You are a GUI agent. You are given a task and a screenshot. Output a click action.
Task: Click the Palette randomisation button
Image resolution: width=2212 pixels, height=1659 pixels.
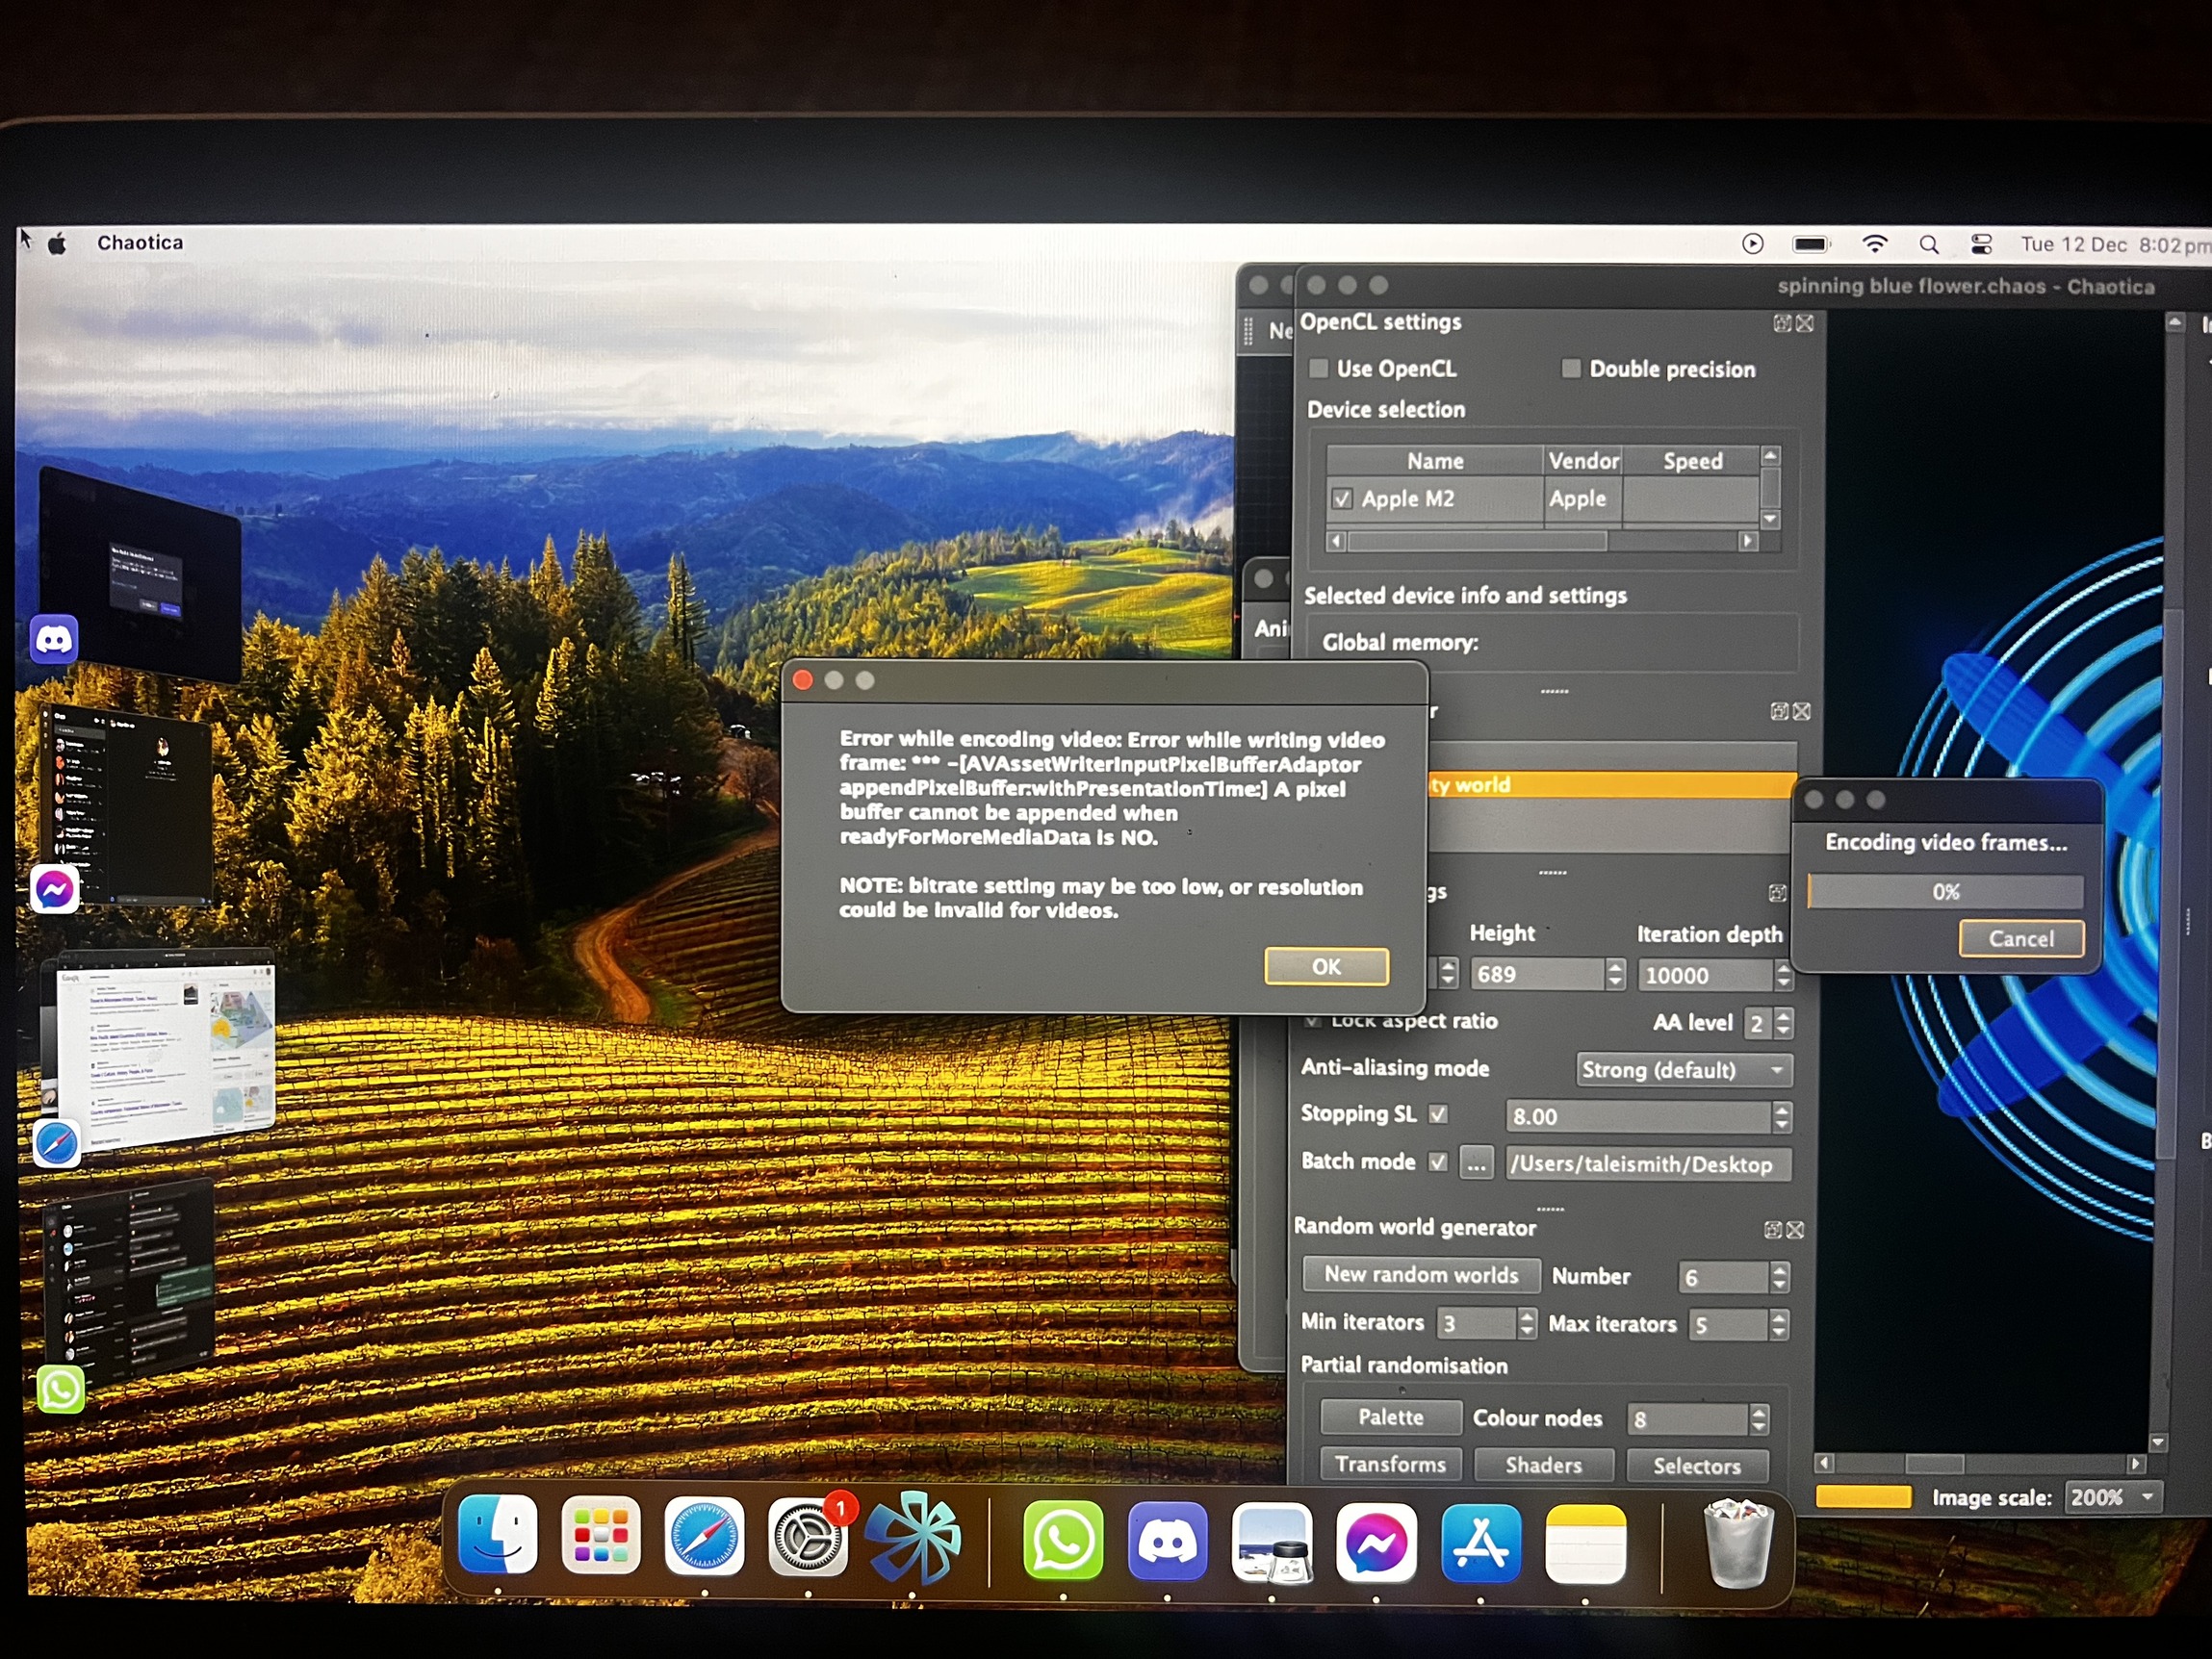1390,1417
